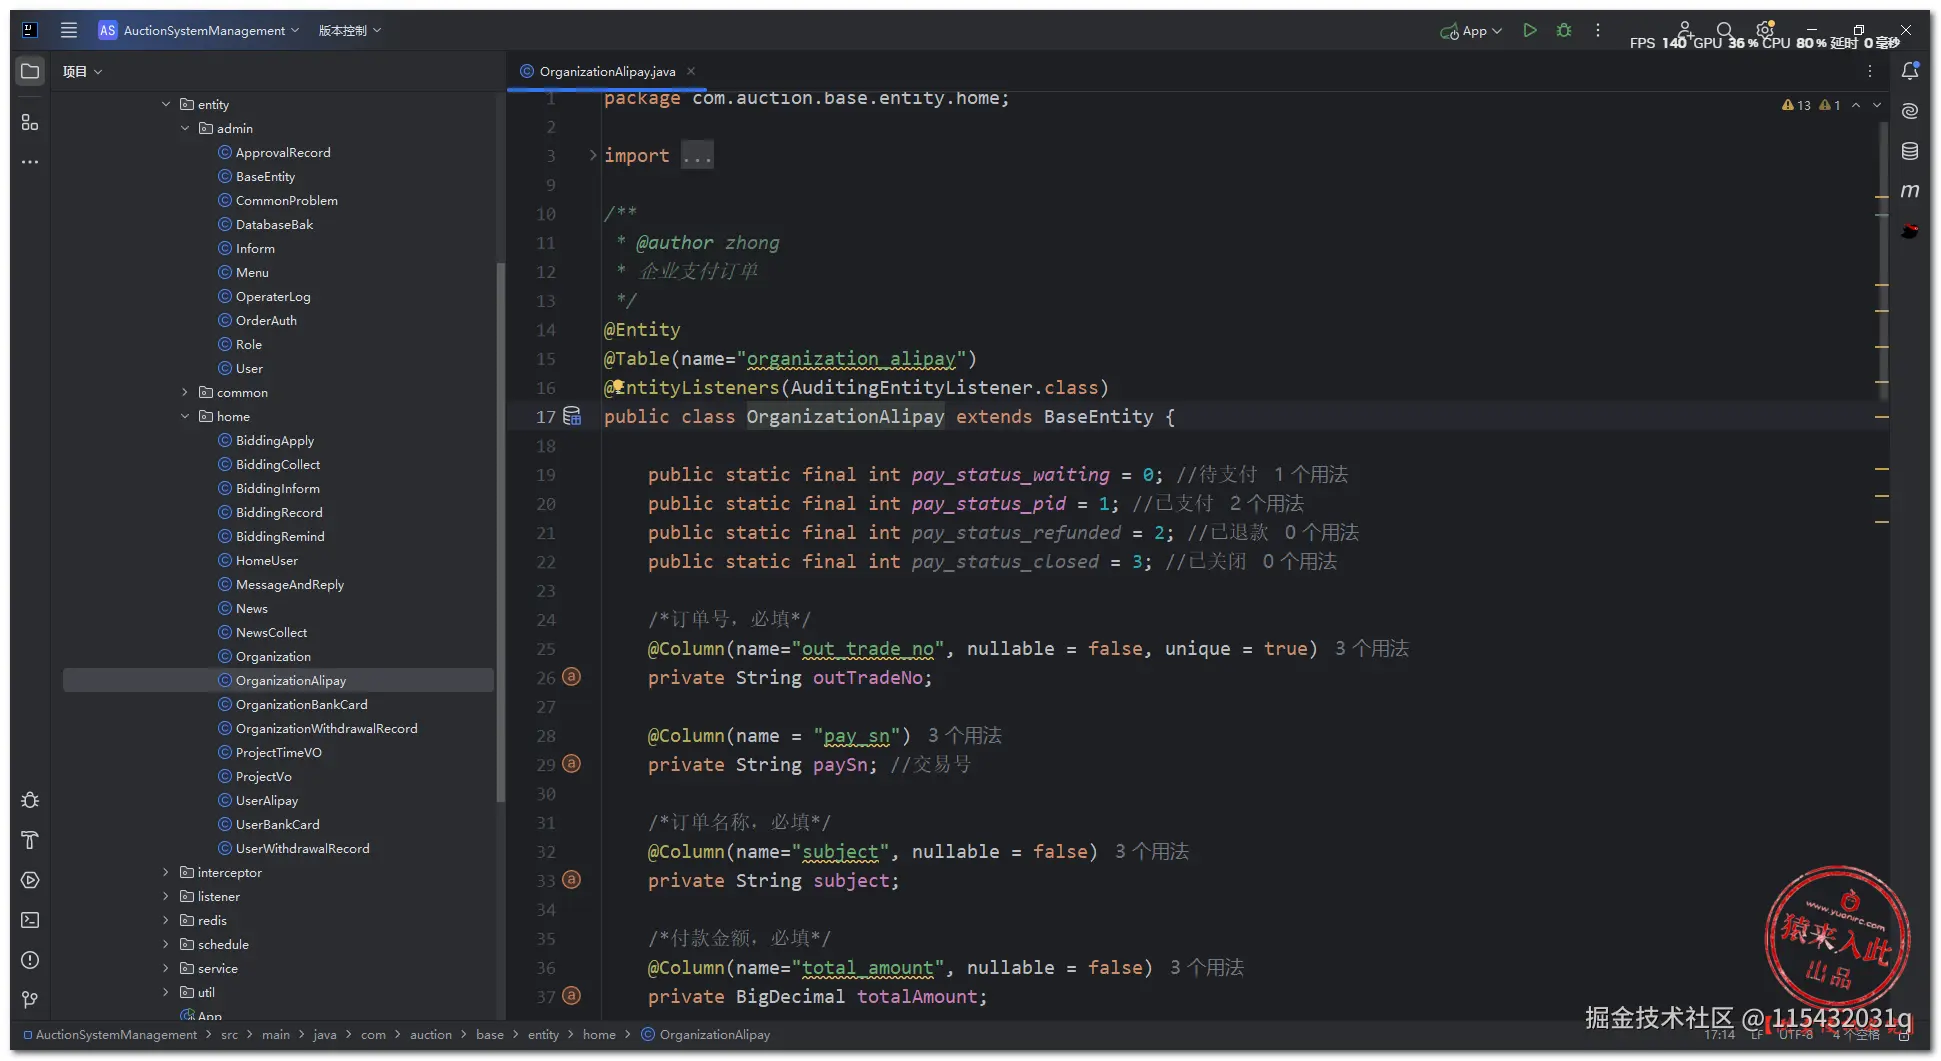This screenshot has width=1941, height=1061.
Task: Expand the service folder
Action: tap(166, 968)
